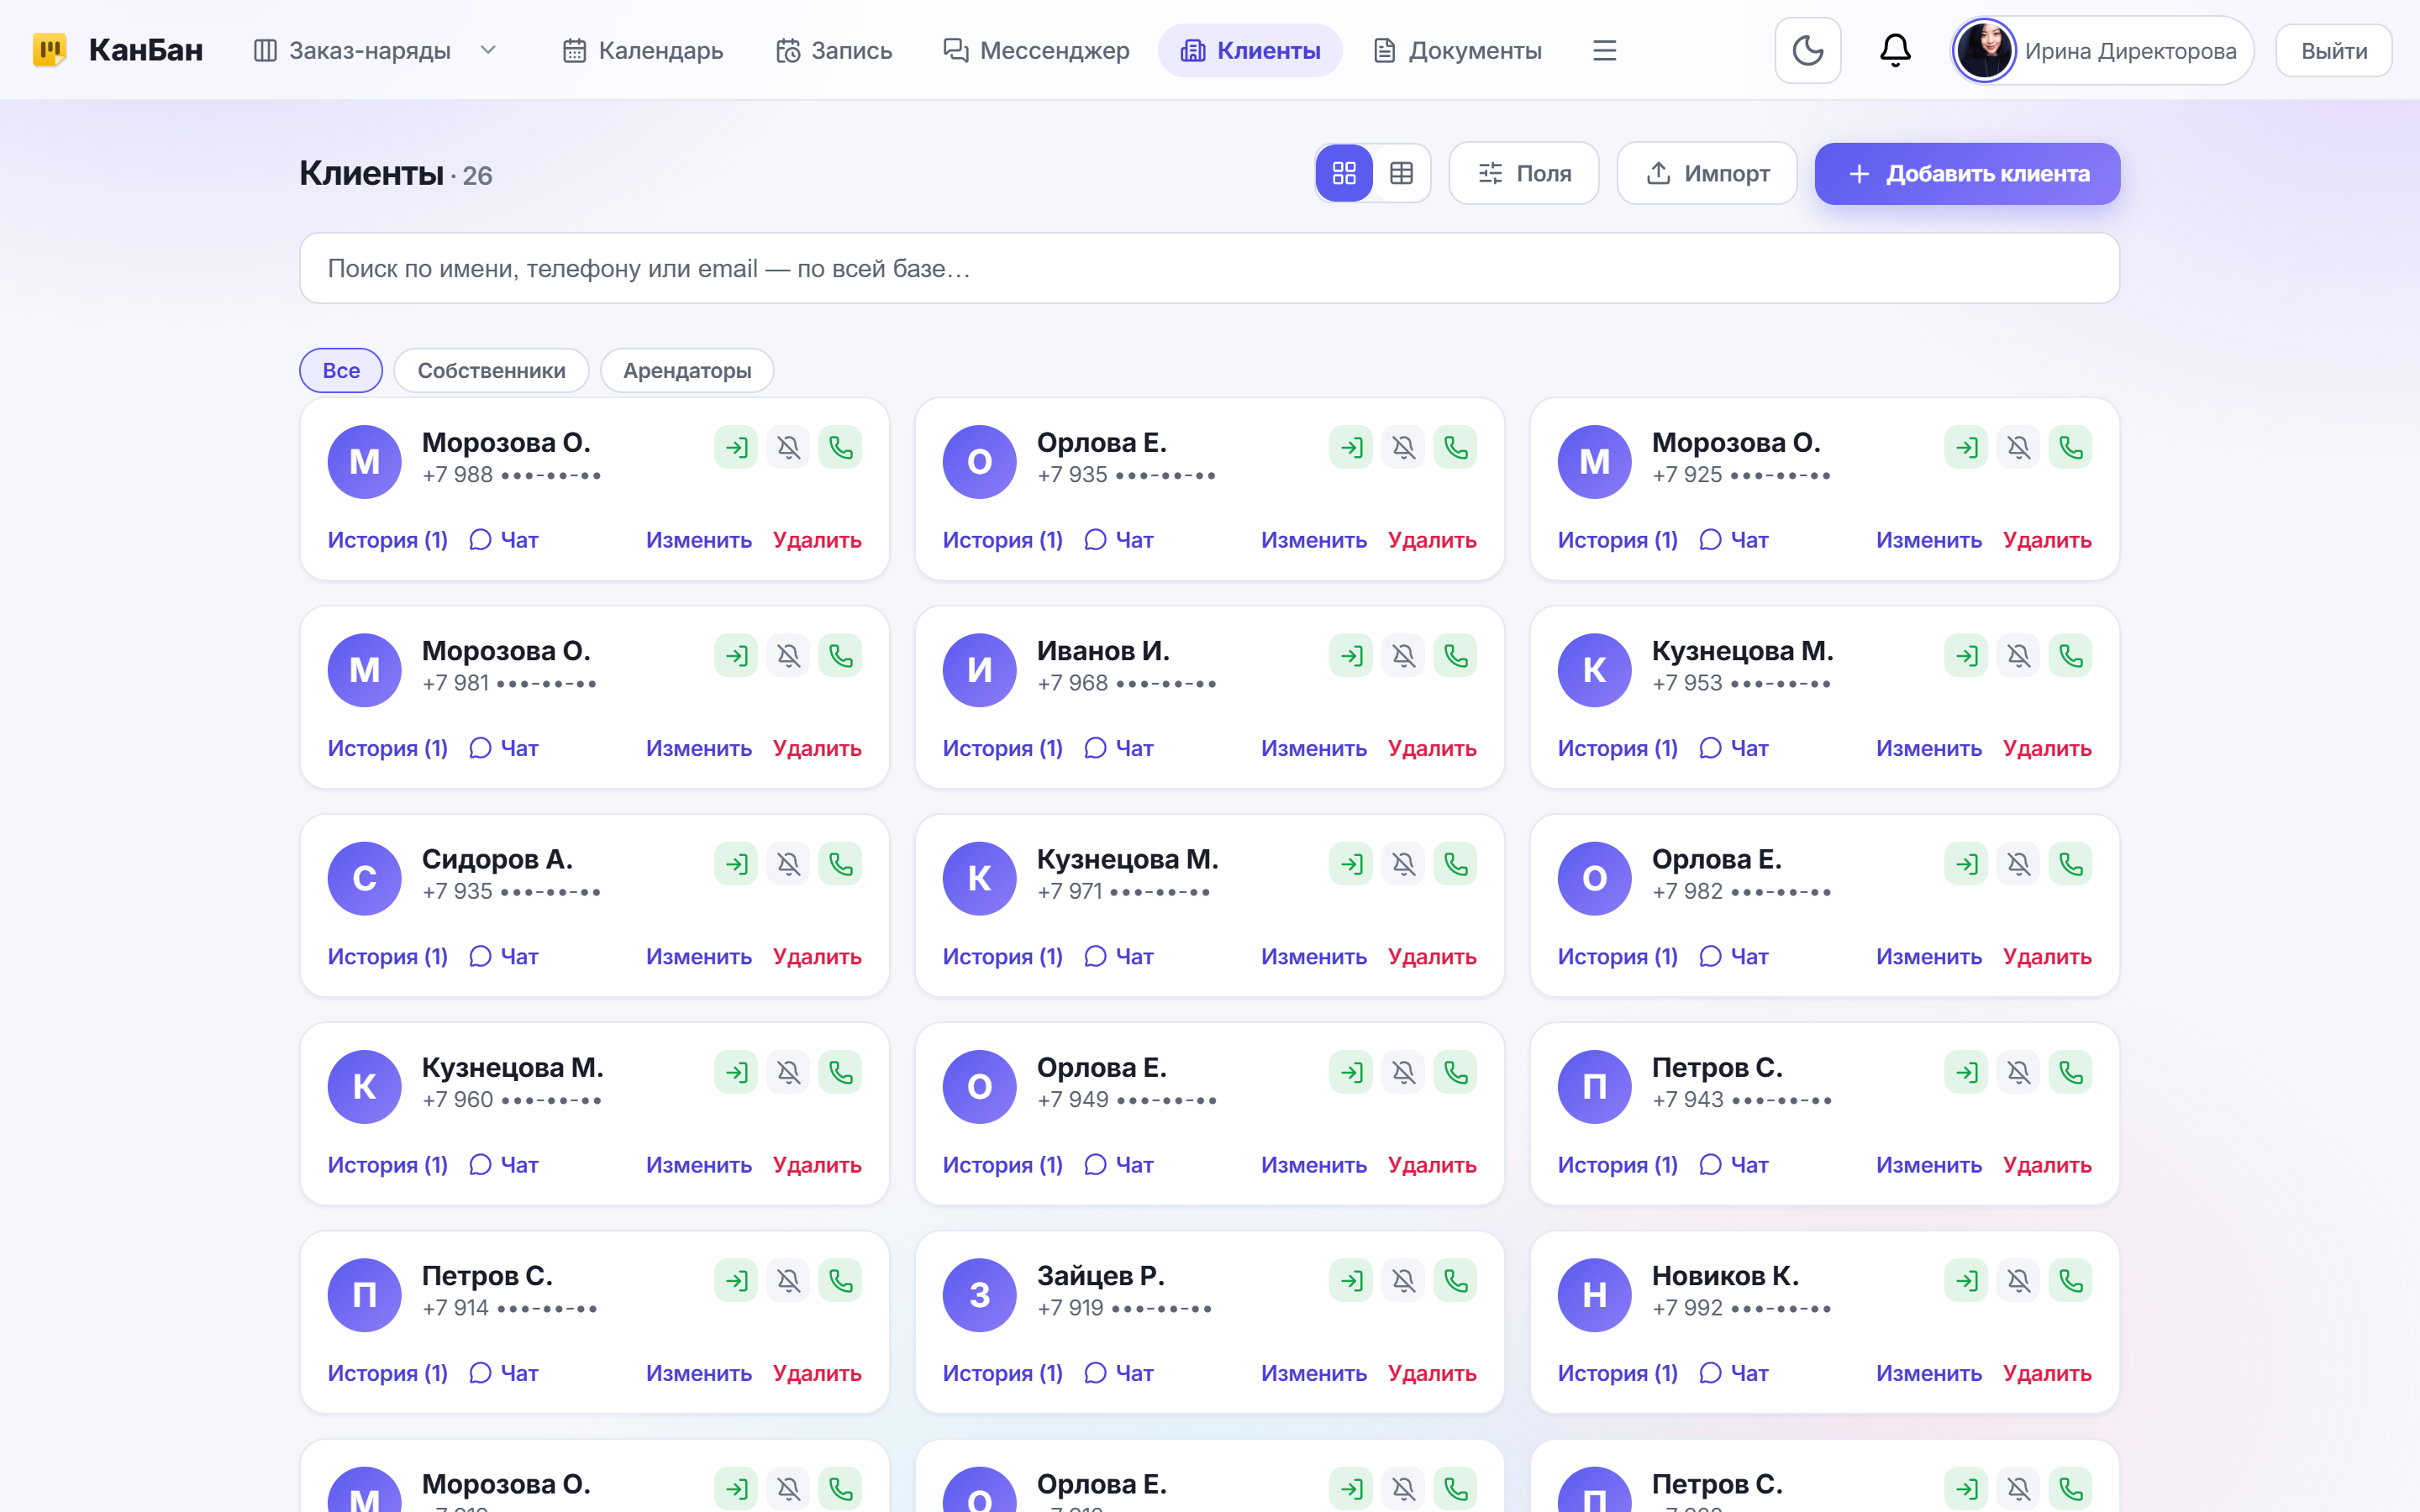This screenshot has height=1512, width=2420.
Task: Toggle notifications bell on Сидоров А. card
Action: point(788,864)
